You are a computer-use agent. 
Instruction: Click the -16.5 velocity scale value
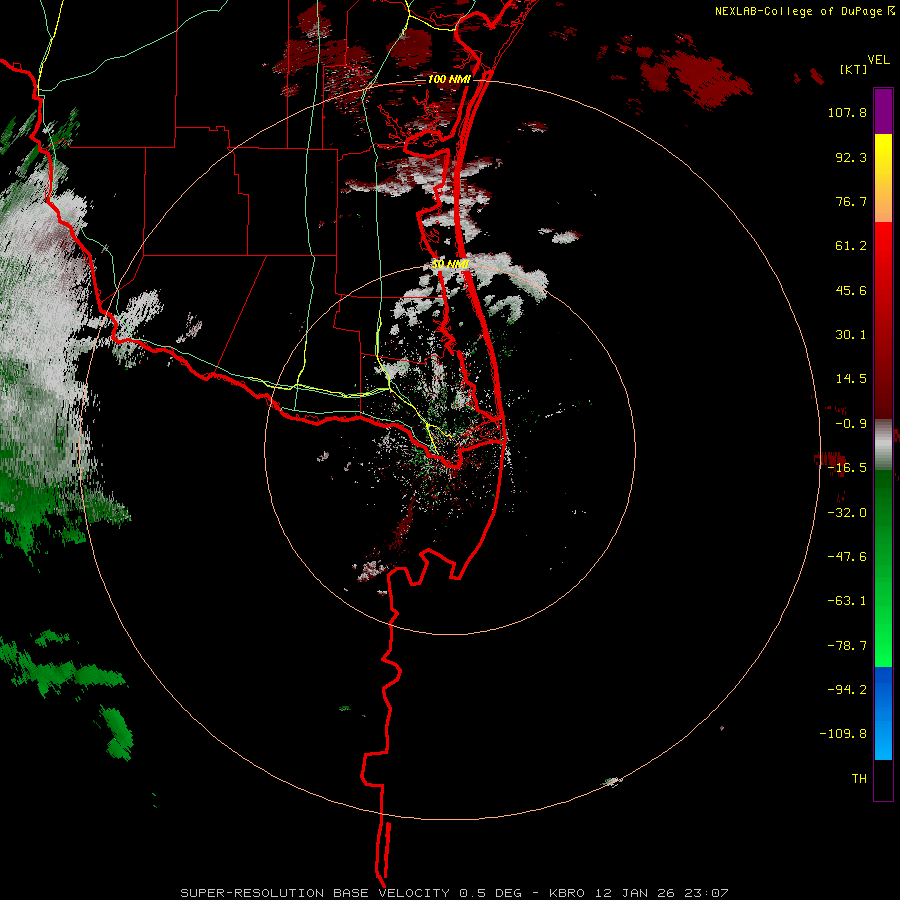[x=847, y=468]
